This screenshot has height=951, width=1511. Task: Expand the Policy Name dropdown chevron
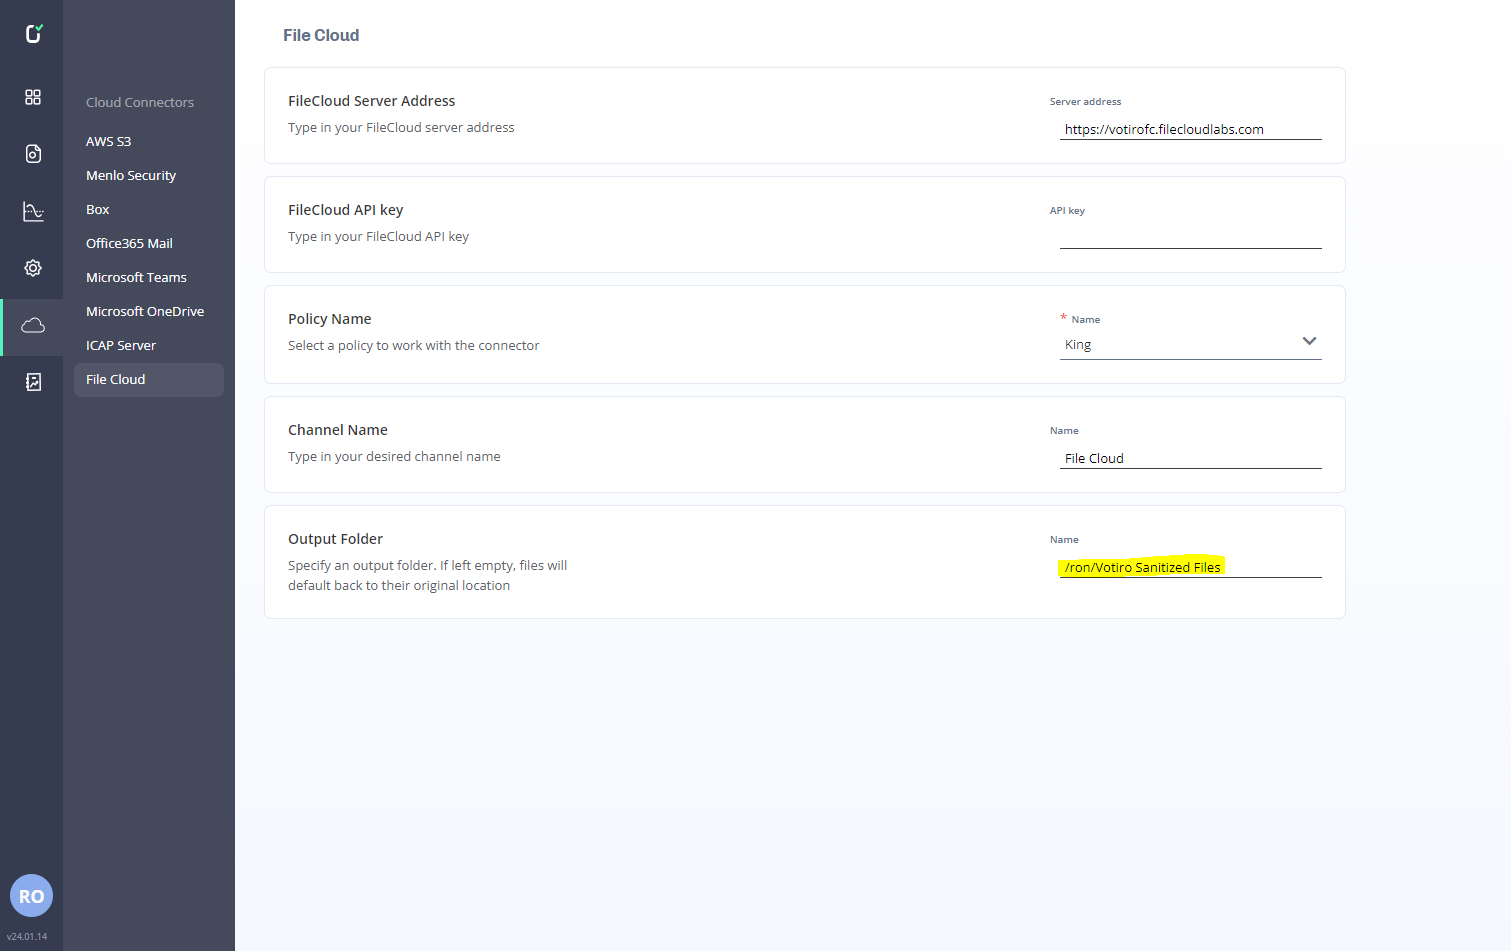tap(1309, 342)
